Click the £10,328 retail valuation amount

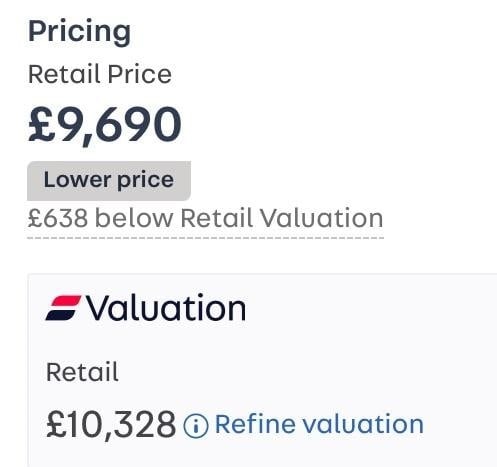pyautogui.click(x=111, y=425)
